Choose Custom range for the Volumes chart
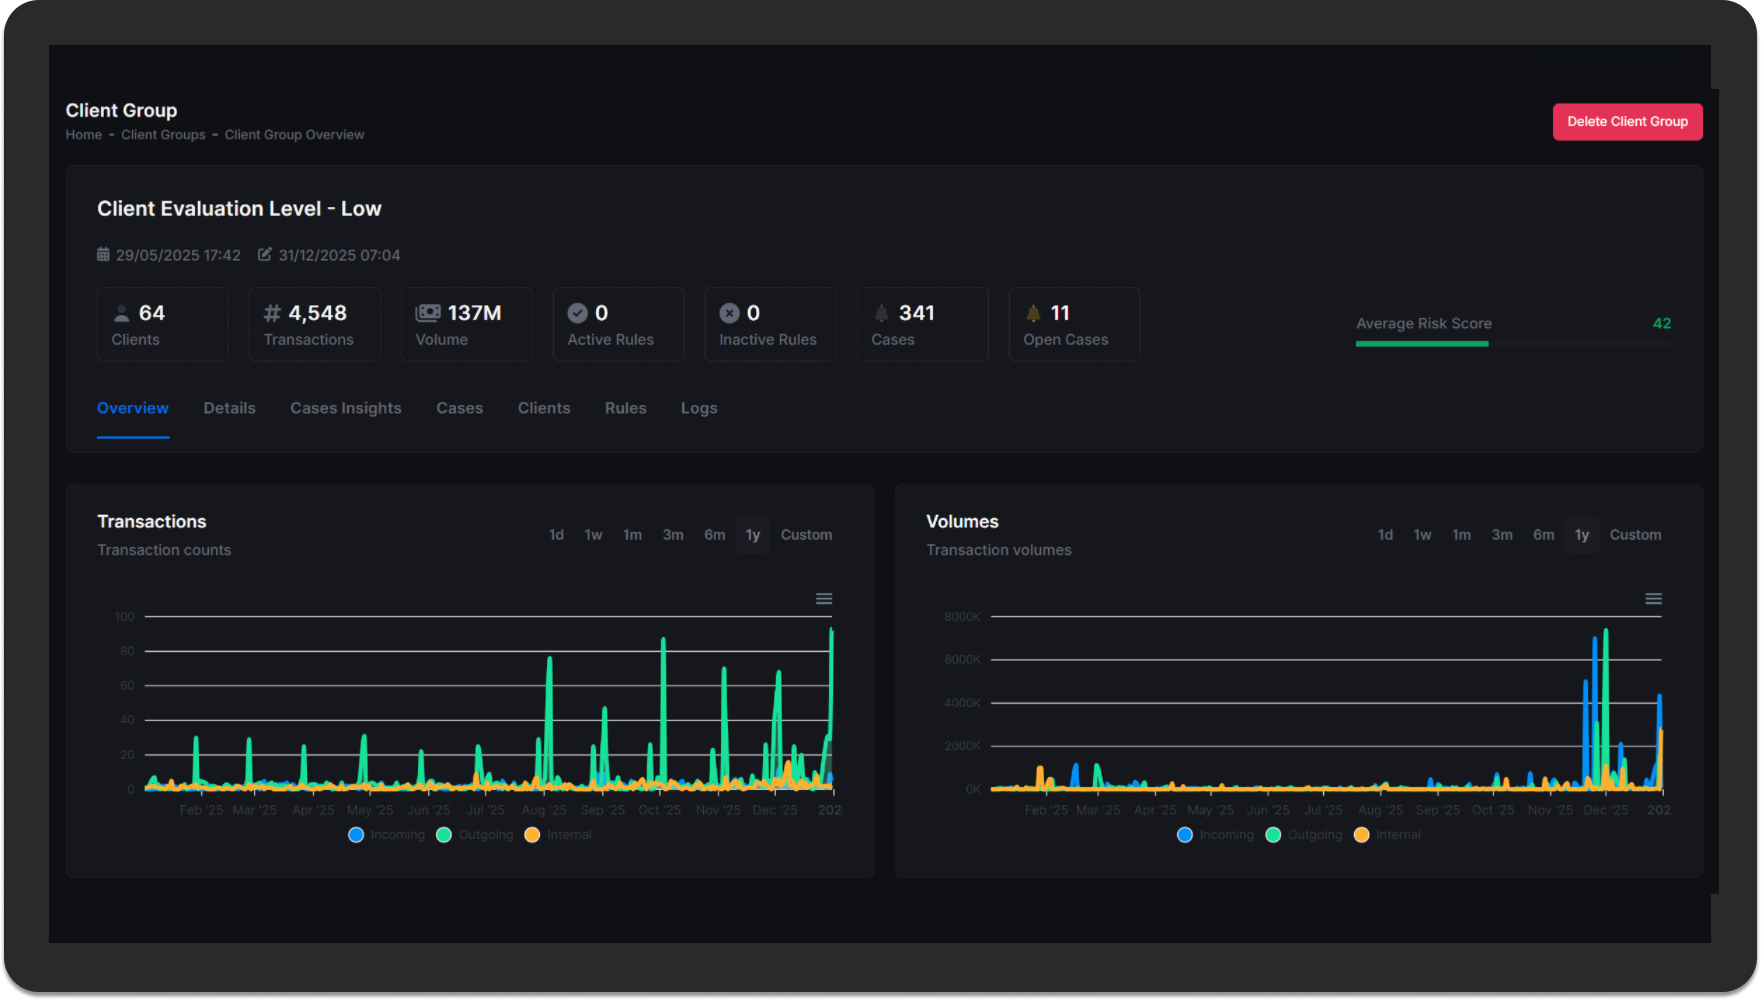 (x=1635, y=534)
